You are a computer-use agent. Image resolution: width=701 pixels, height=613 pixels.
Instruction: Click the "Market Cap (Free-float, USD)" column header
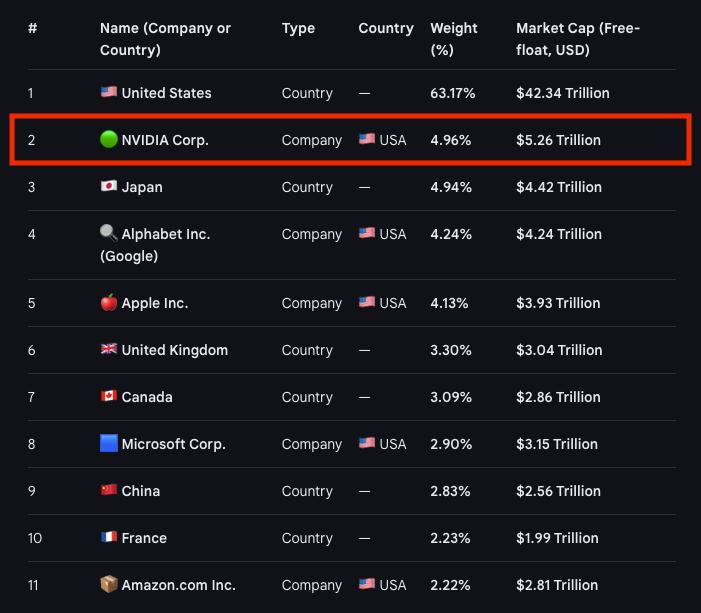577,39
